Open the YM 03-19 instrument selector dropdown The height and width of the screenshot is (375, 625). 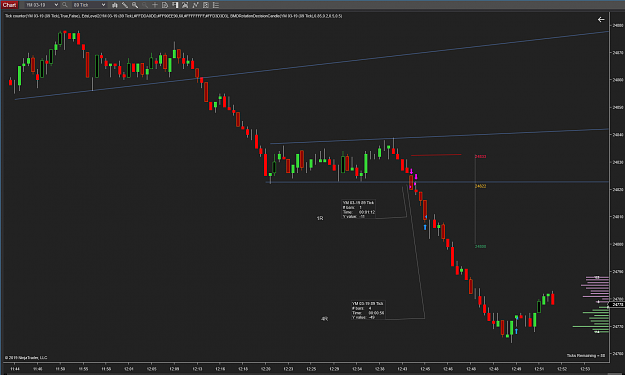41,5
